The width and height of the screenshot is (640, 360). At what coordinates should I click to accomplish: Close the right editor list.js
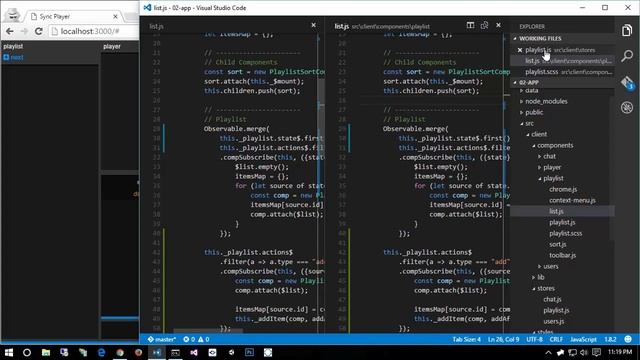click(498, 25)
